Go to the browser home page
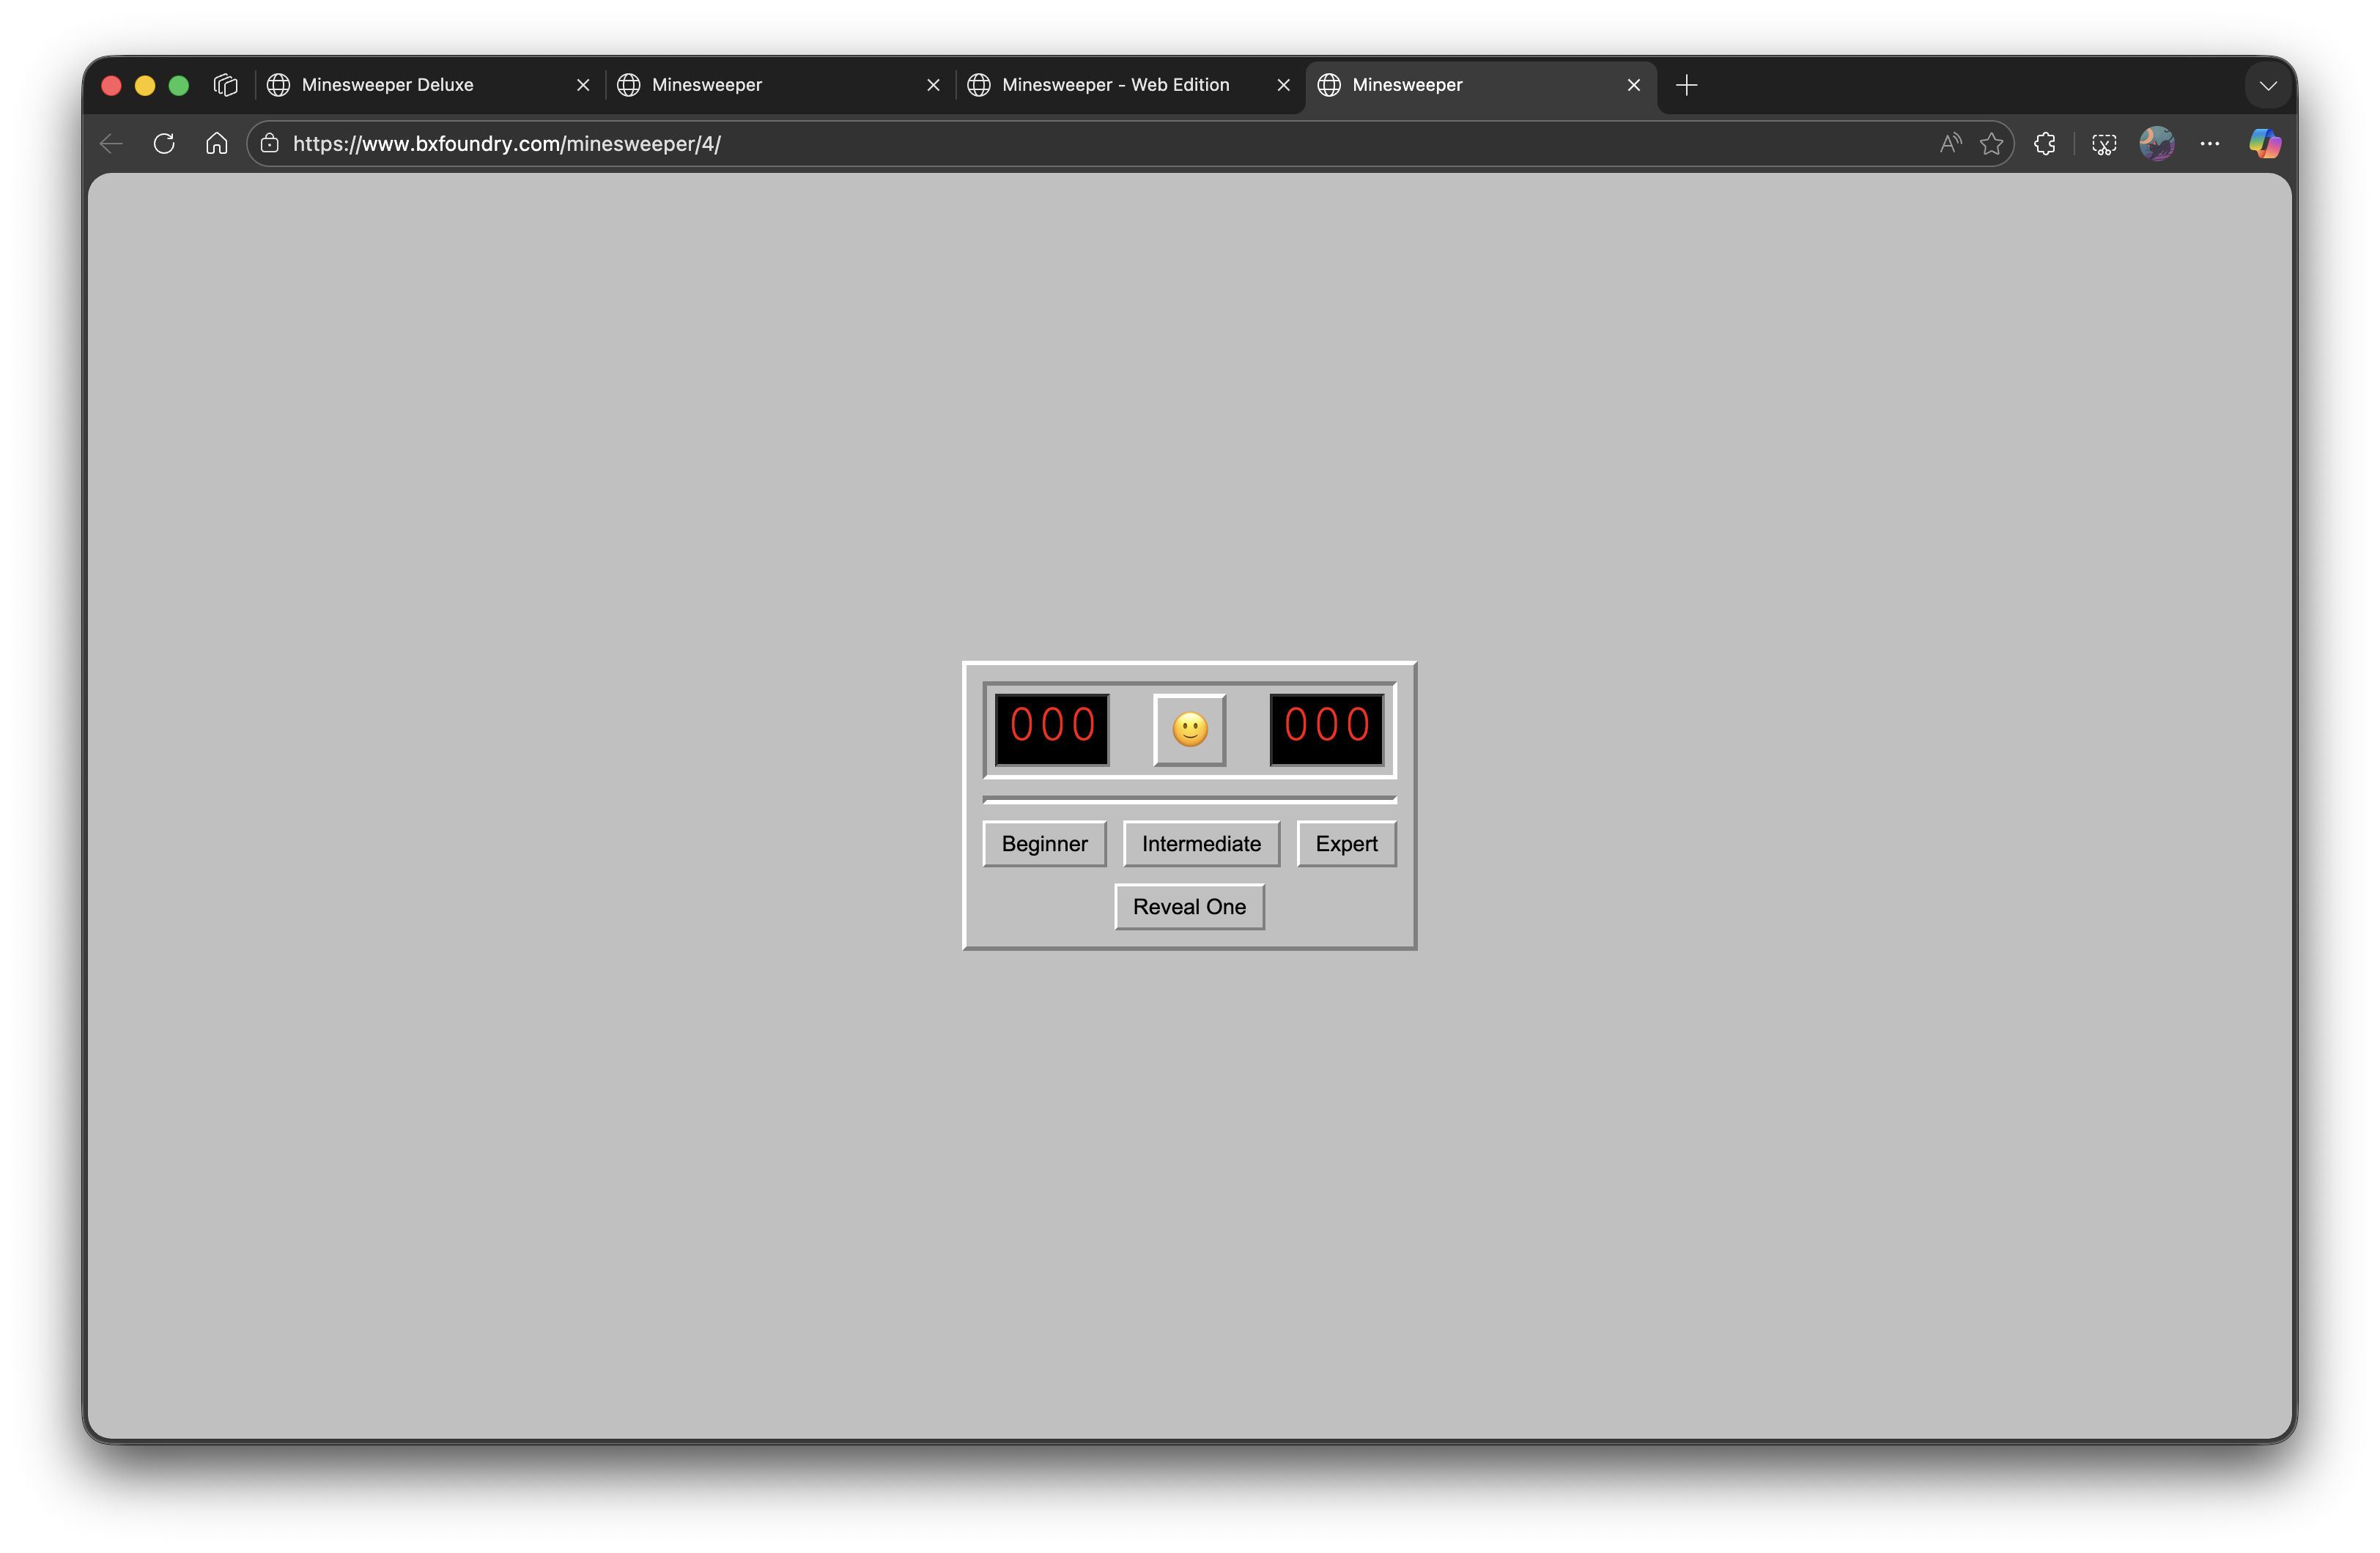This screenshot has width=2380, height=1553. 216,143
